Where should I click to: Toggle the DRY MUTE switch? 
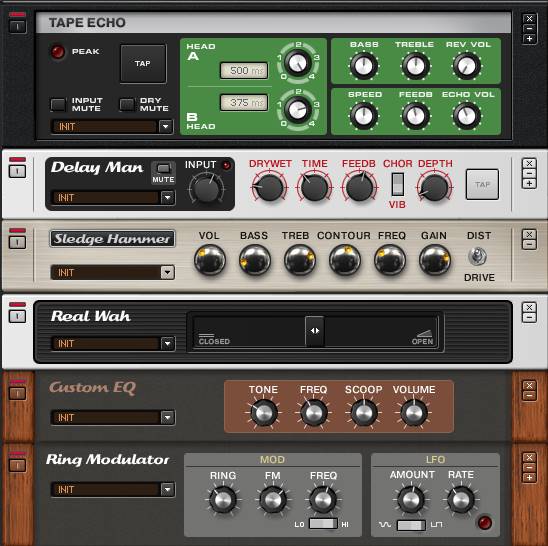[127, 105]
